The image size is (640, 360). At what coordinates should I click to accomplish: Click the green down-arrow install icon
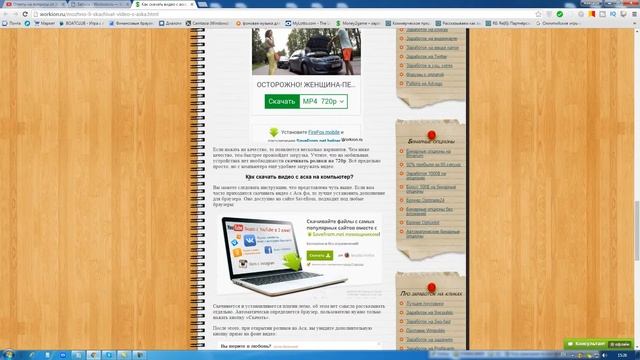[274, 132]
